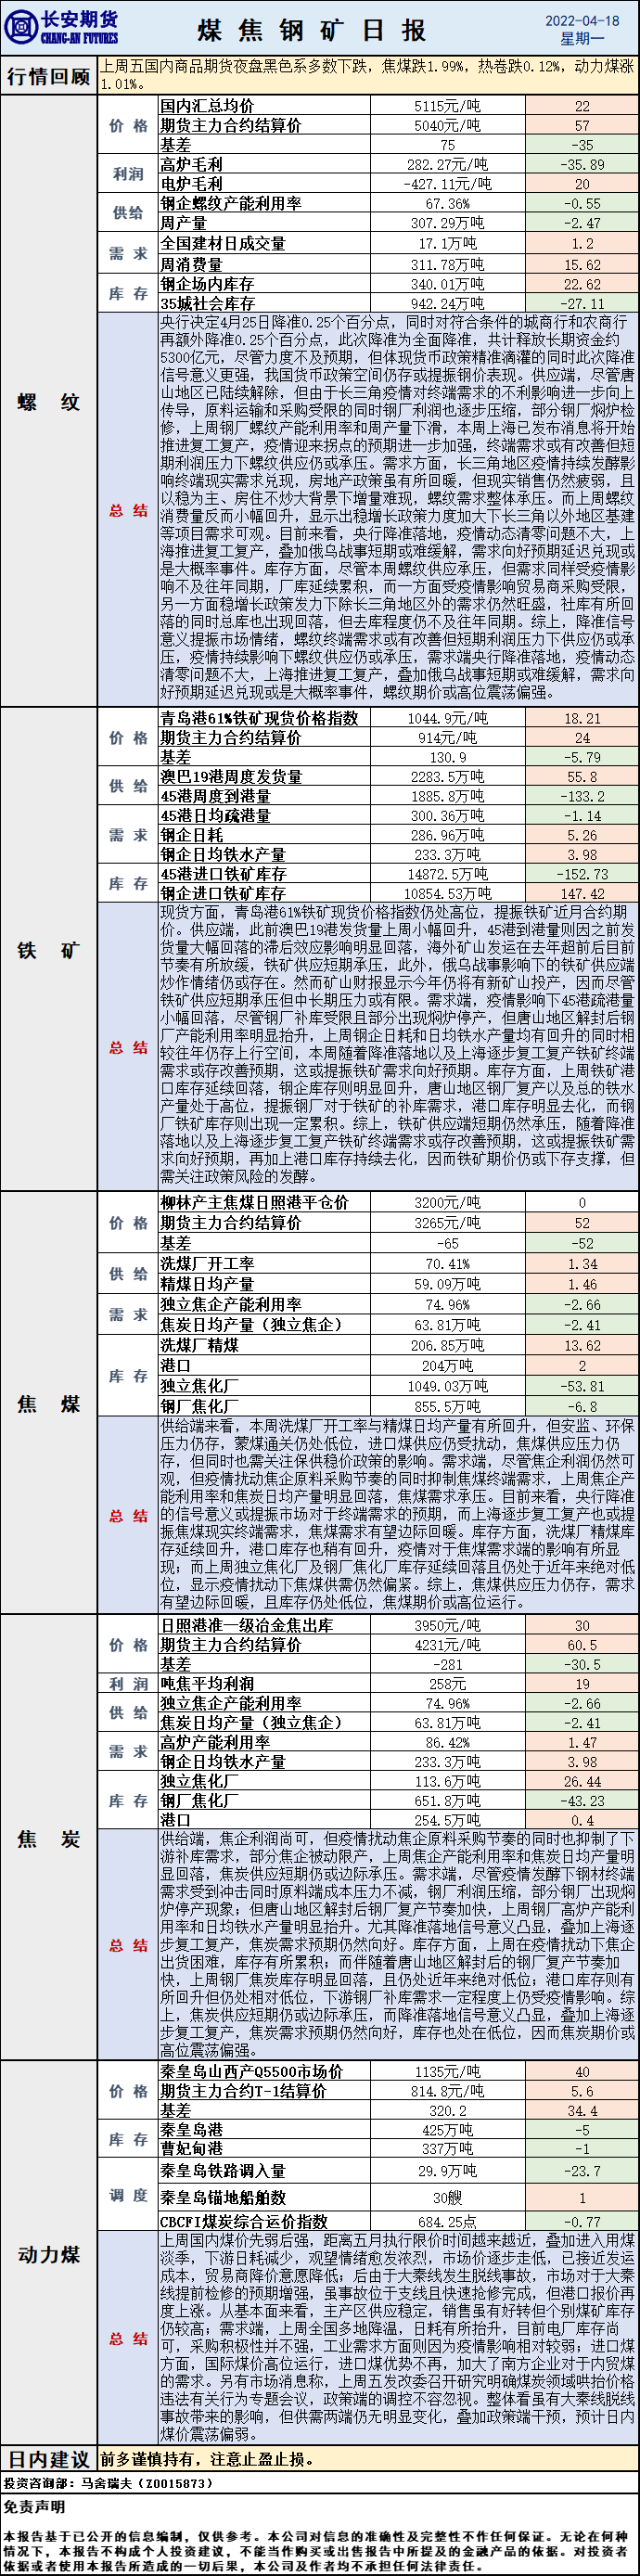This screenshot has width=640, height=2576.
Task: Click the 螺纹 section heading
Action: [x=49, y=402]
